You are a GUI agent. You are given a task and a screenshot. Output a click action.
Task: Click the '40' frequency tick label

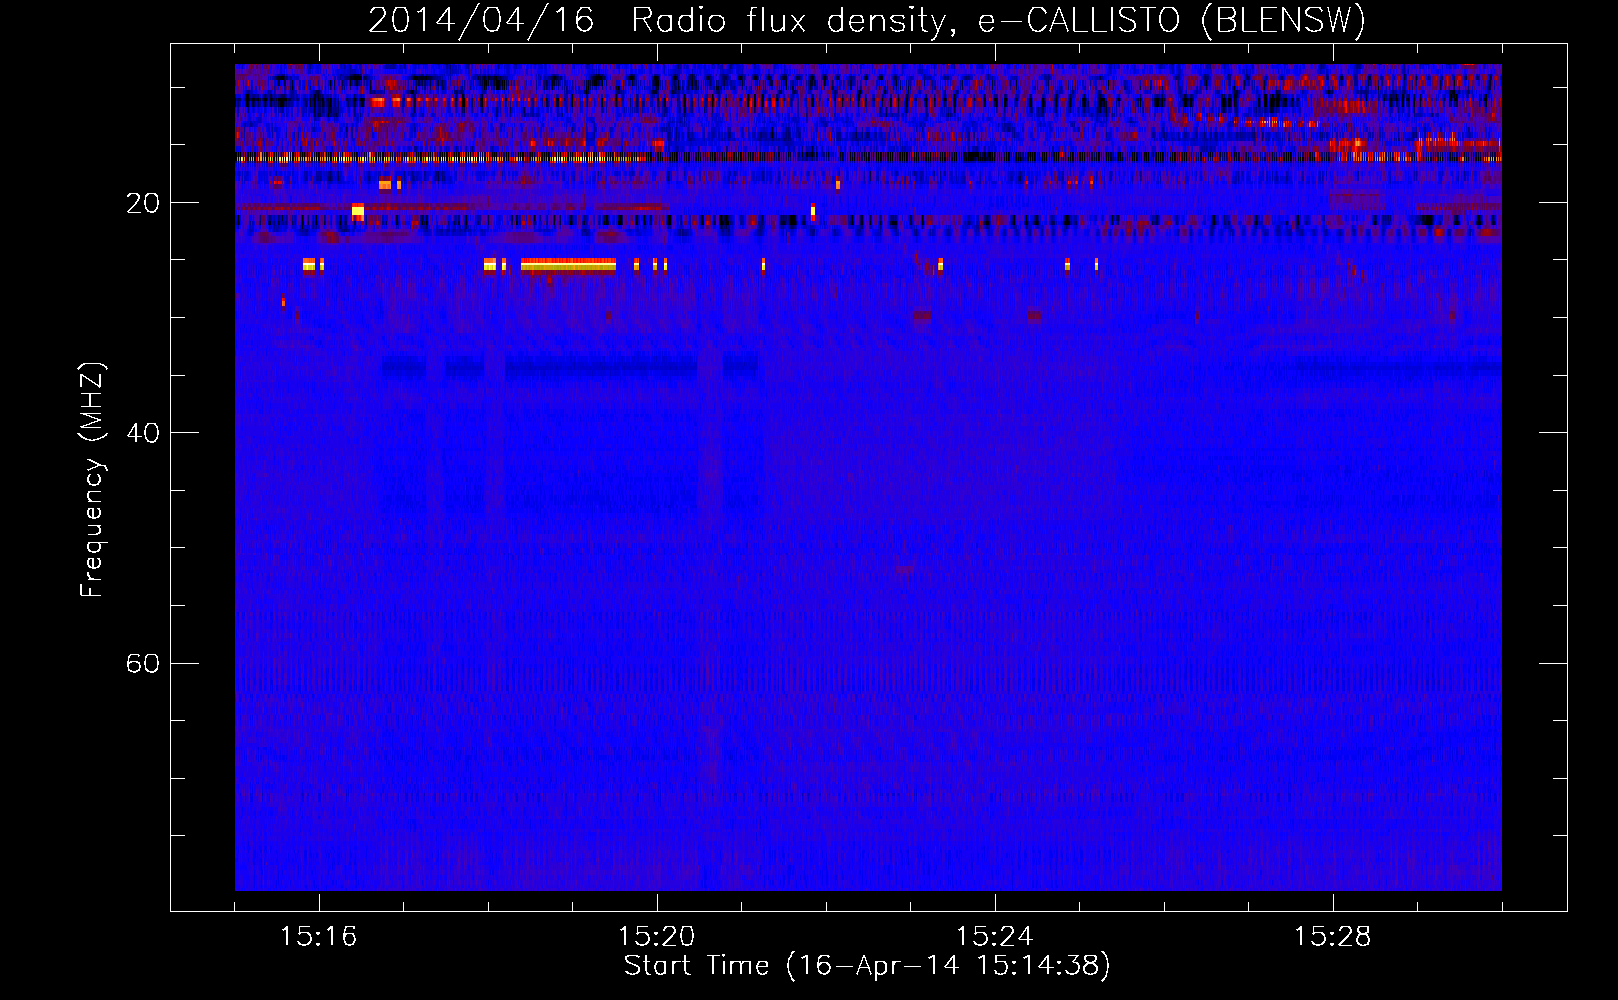click(x=142, y=433)
